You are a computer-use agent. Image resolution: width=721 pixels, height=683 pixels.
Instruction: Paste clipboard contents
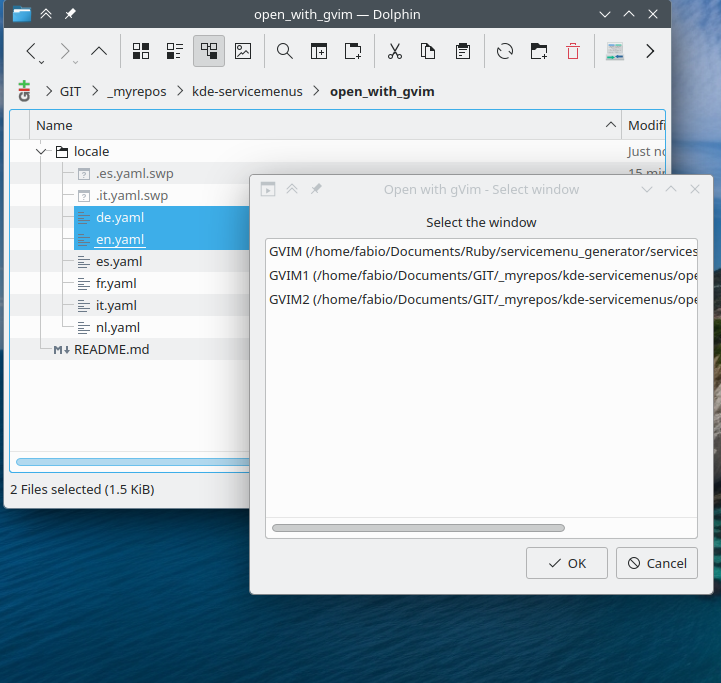pyautogui.click(x=463, y=51)
